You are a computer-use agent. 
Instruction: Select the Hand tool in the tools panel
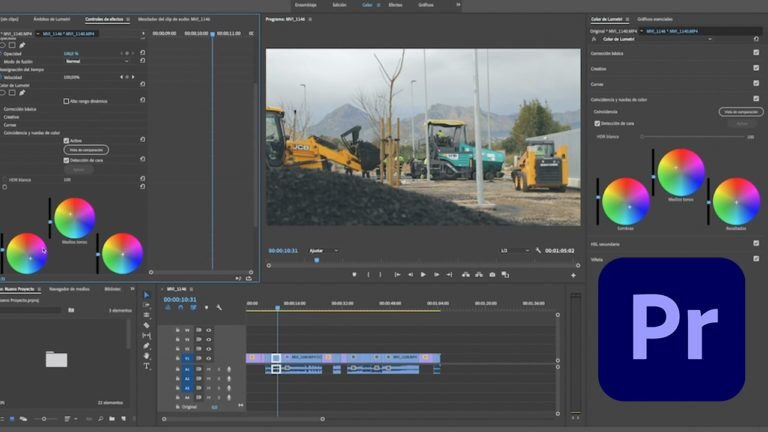tap(146, 356)
